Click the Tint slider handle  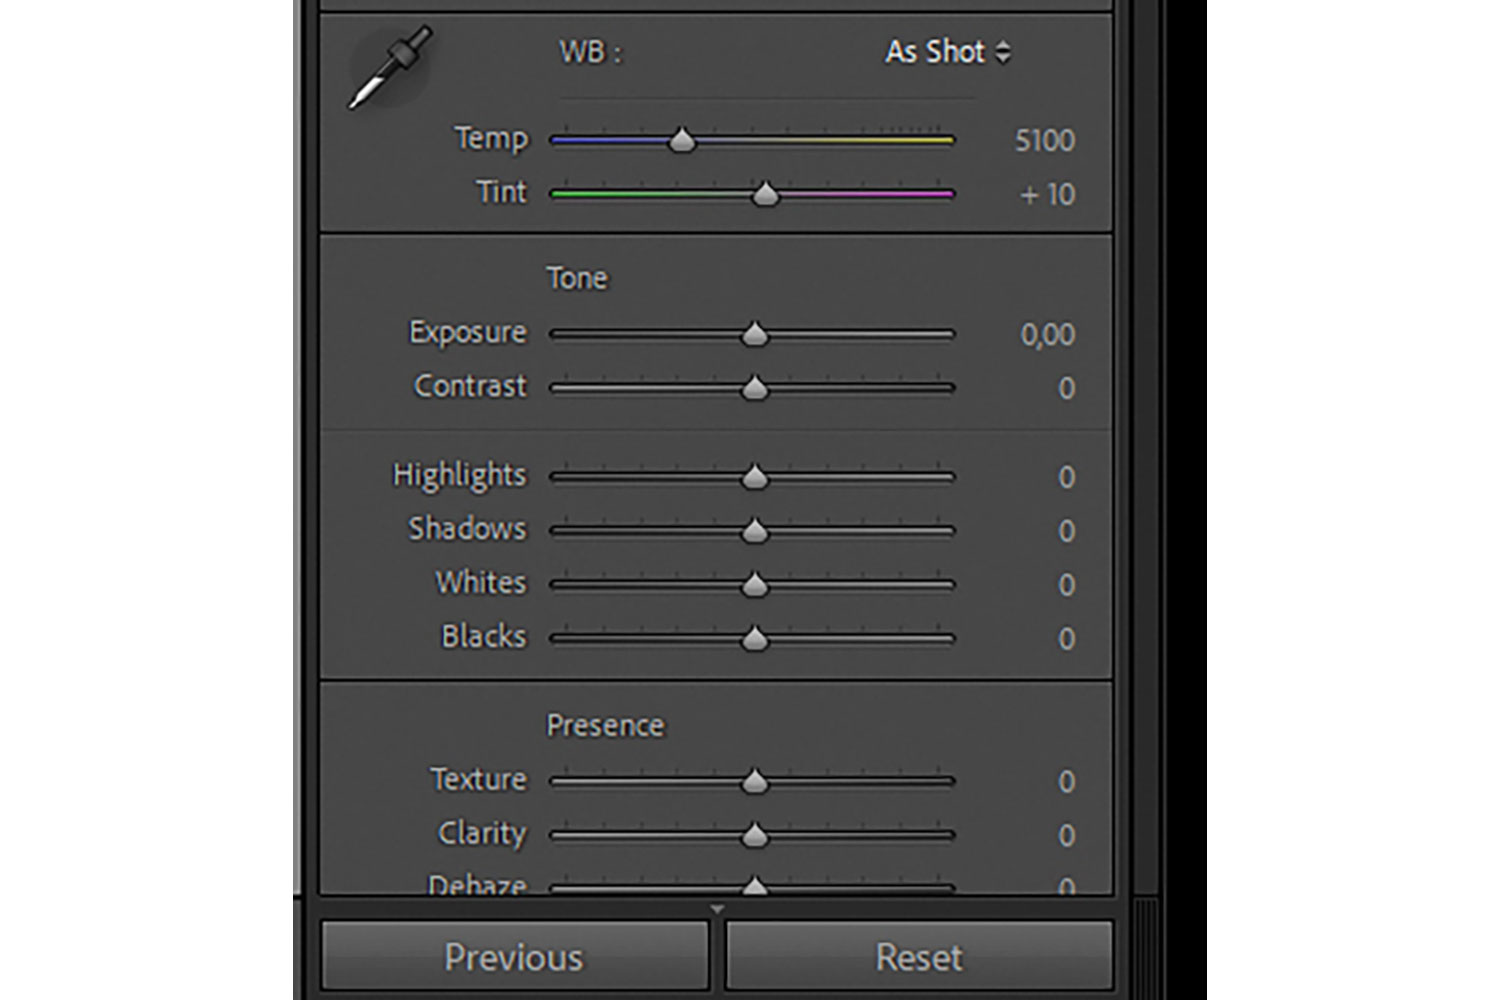pyautogui.click(x=765, y=194)
